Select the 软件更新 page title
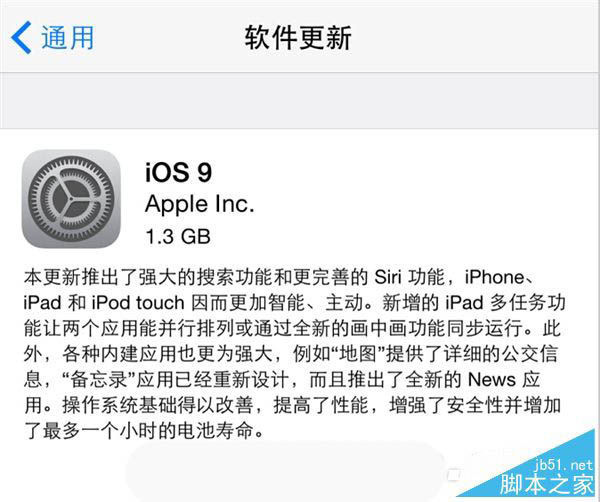This screenshot has height=502, width=600. pyautogui.click(x=298, y=37)
